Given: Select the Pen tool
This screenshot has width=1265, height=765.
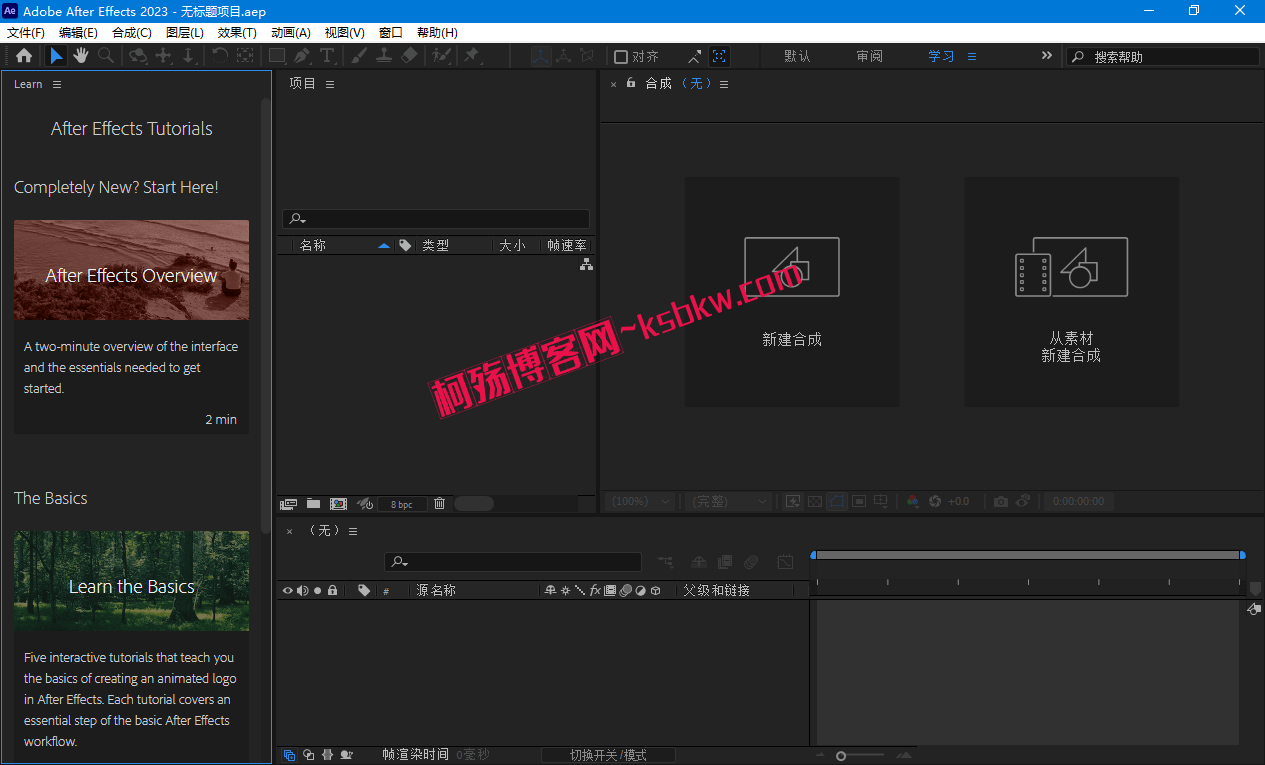Looking at the screenshot, I should pos(301,56).
